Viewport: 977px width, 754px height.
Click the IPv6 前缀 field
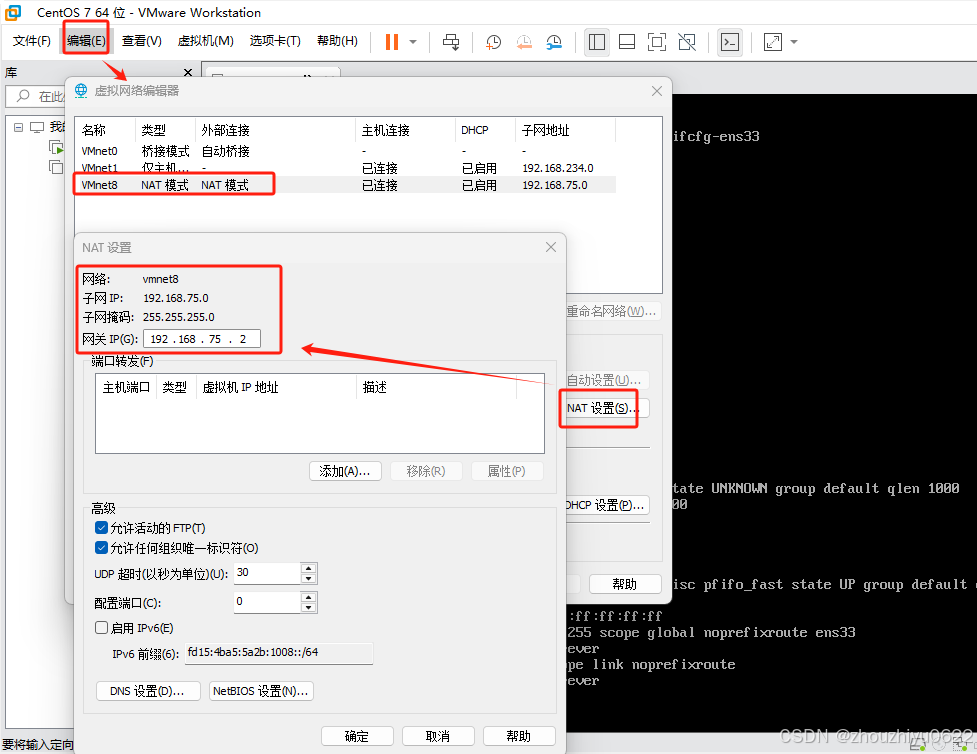[x=279, y=653]
